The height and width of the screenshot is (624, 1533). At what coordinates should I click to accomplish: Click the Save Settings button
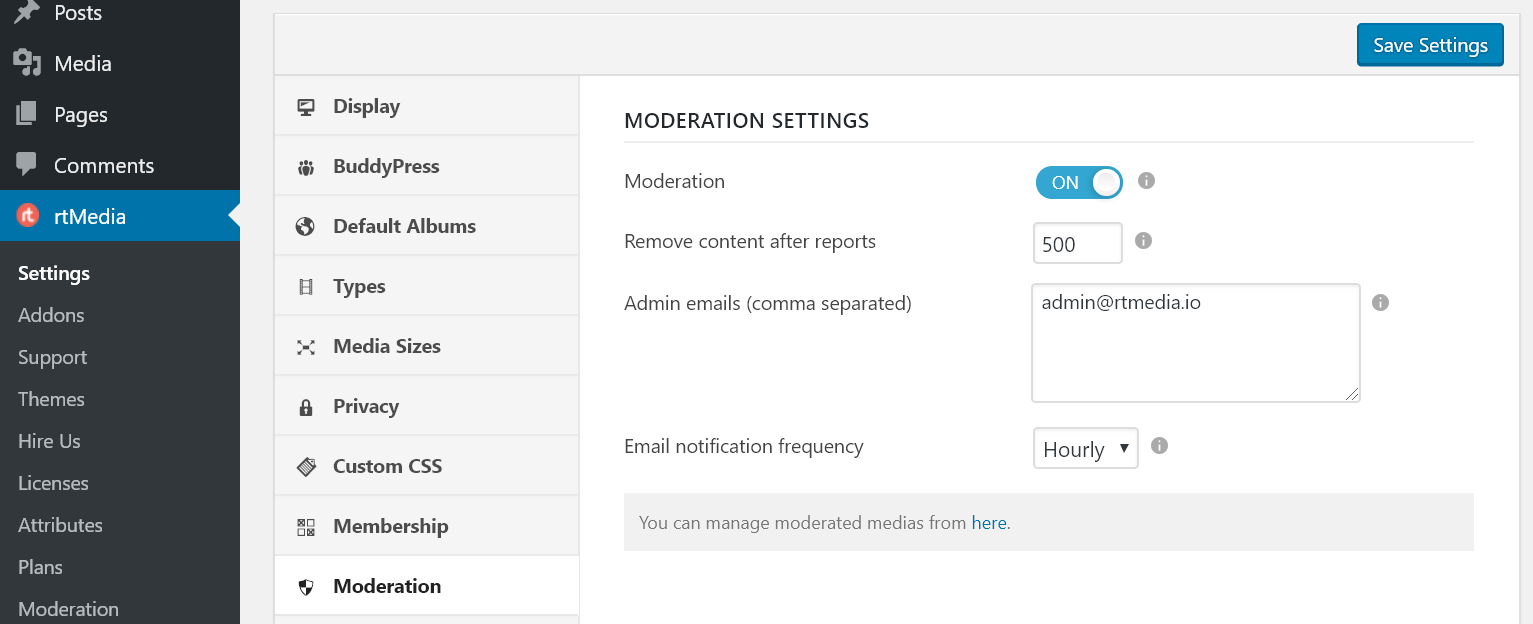coord(1429,44)
